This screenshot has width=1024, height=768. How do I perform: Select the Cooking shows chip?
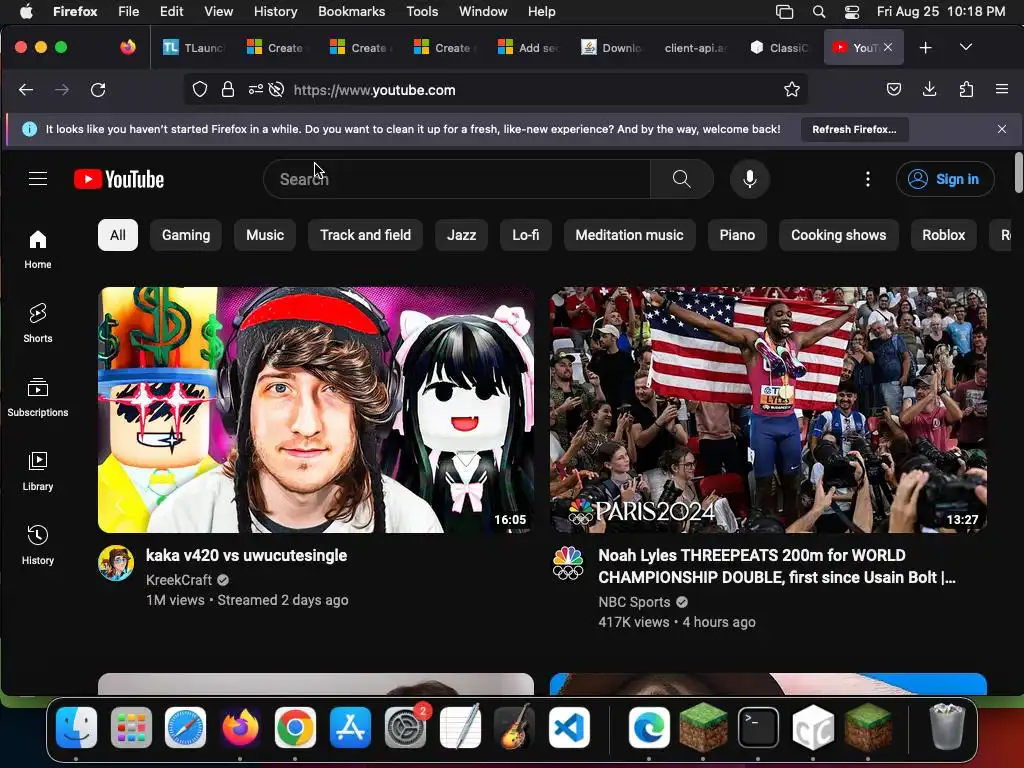839,235
